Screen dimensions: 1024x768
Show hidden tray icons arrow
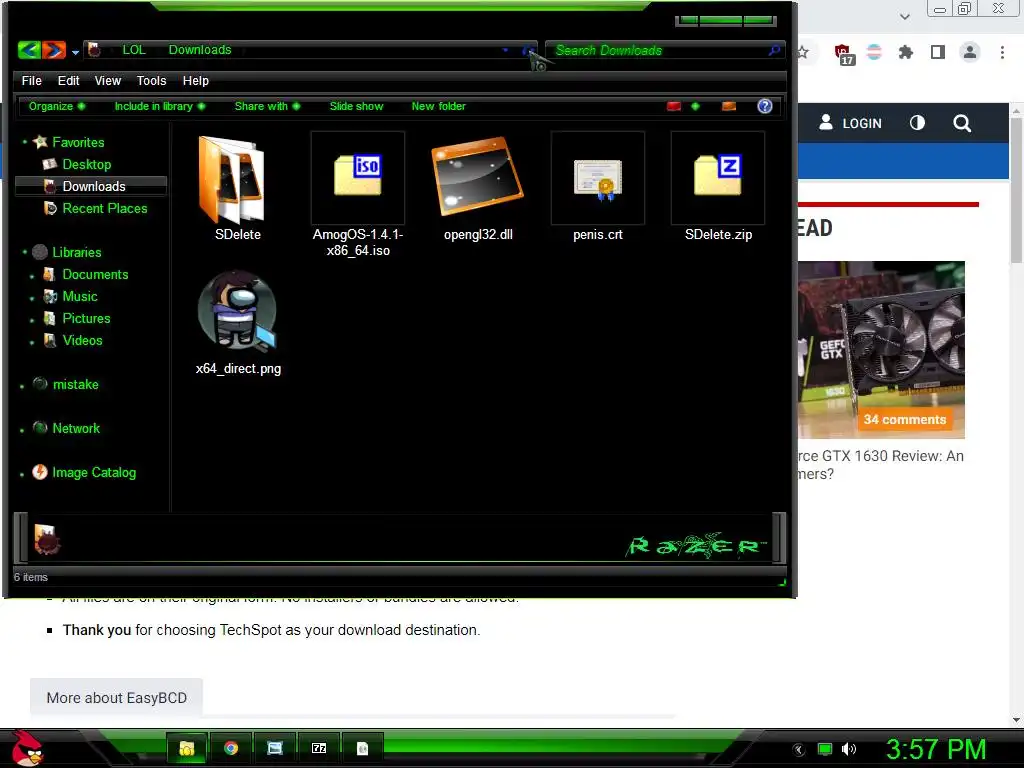799,749
